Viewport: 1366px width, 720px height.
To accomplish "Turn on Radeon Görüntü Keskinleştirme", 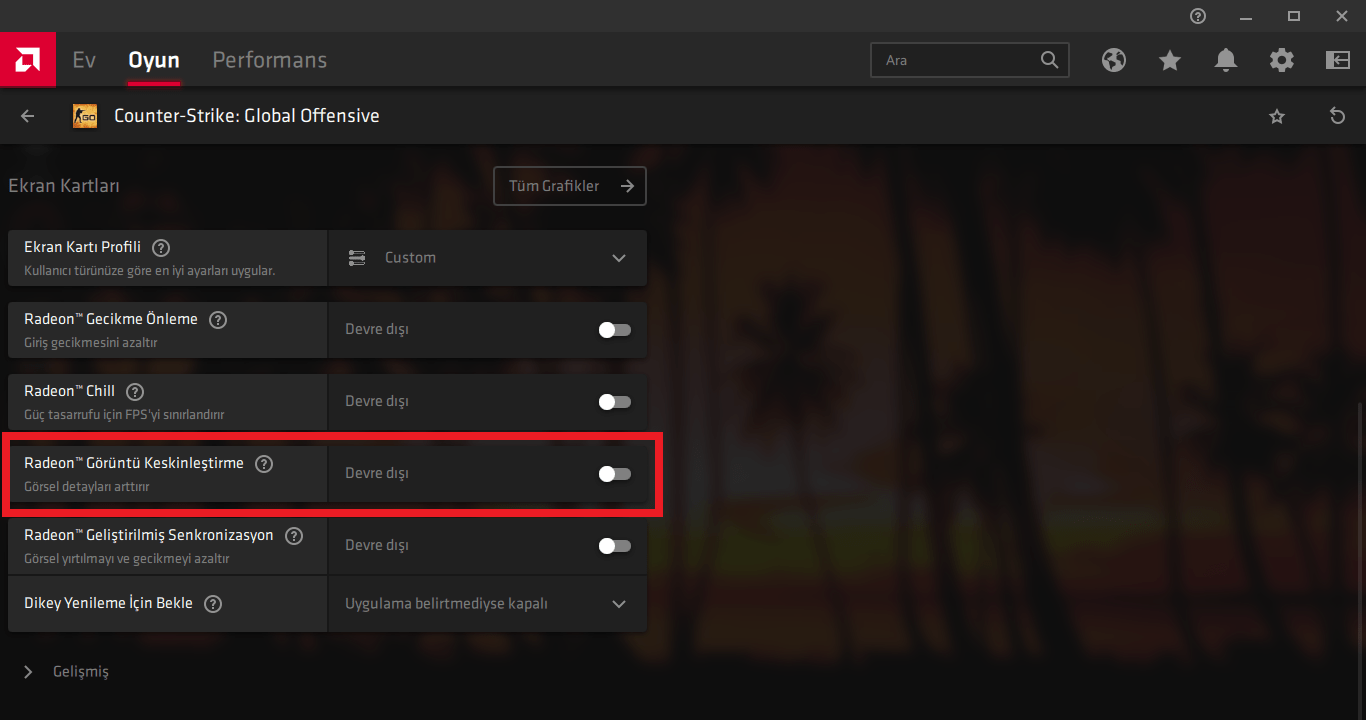I will click(x=614, y=474).
